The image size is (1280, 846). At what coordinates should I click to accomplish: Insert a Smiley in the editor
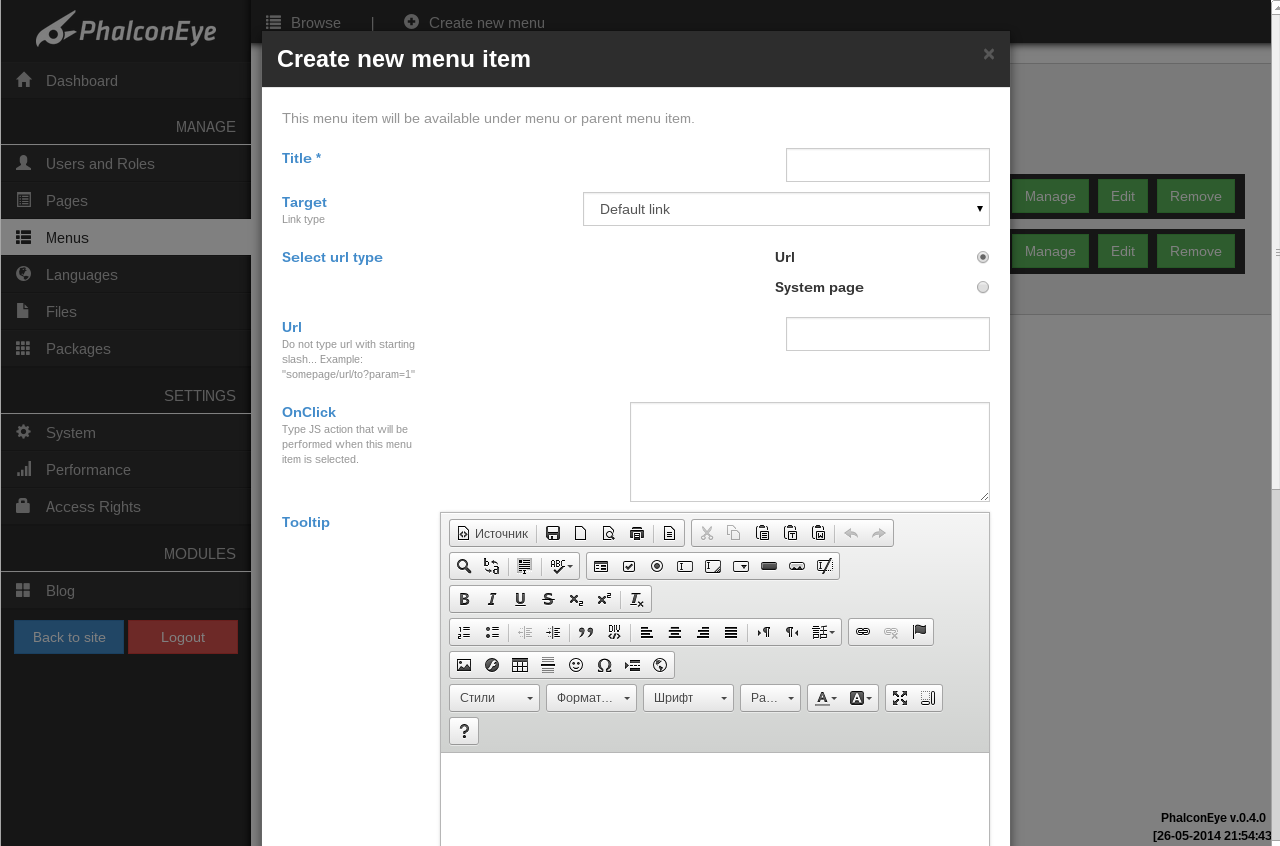coord(576,665)
